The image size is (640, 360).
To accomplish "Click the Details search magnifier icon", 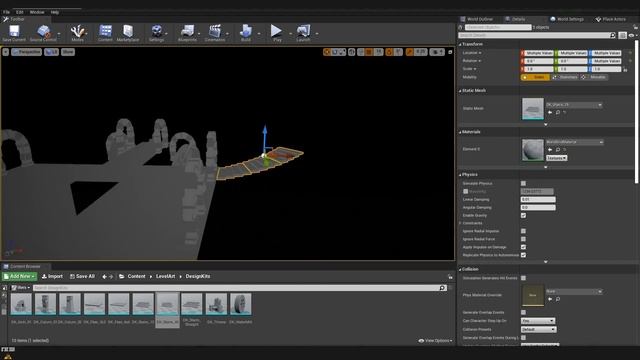I will tap(613, 36).
